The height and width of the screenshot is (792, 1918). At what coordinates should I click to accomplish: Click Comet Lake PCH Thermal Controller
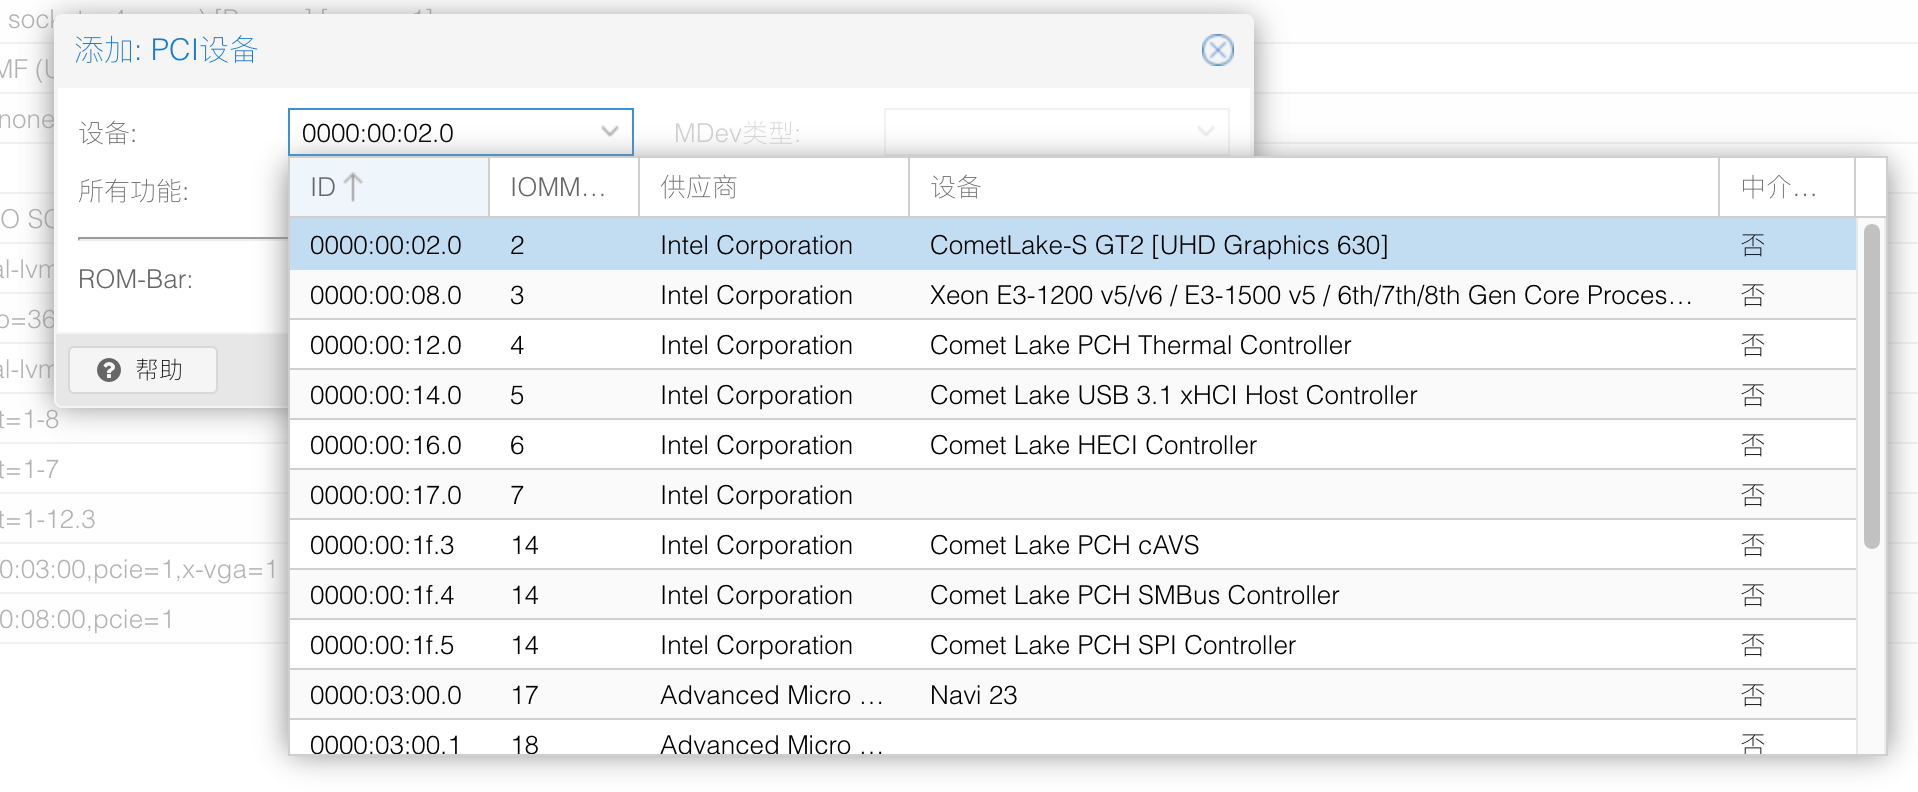click(x=1140, y=345)
